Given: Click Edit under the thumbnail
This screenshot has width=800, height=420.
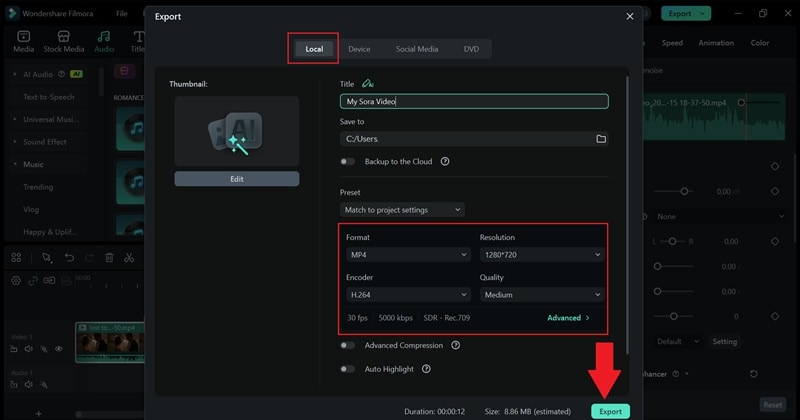Looking at the screenshot, I should pyautogui.click(x=237, y=179).
